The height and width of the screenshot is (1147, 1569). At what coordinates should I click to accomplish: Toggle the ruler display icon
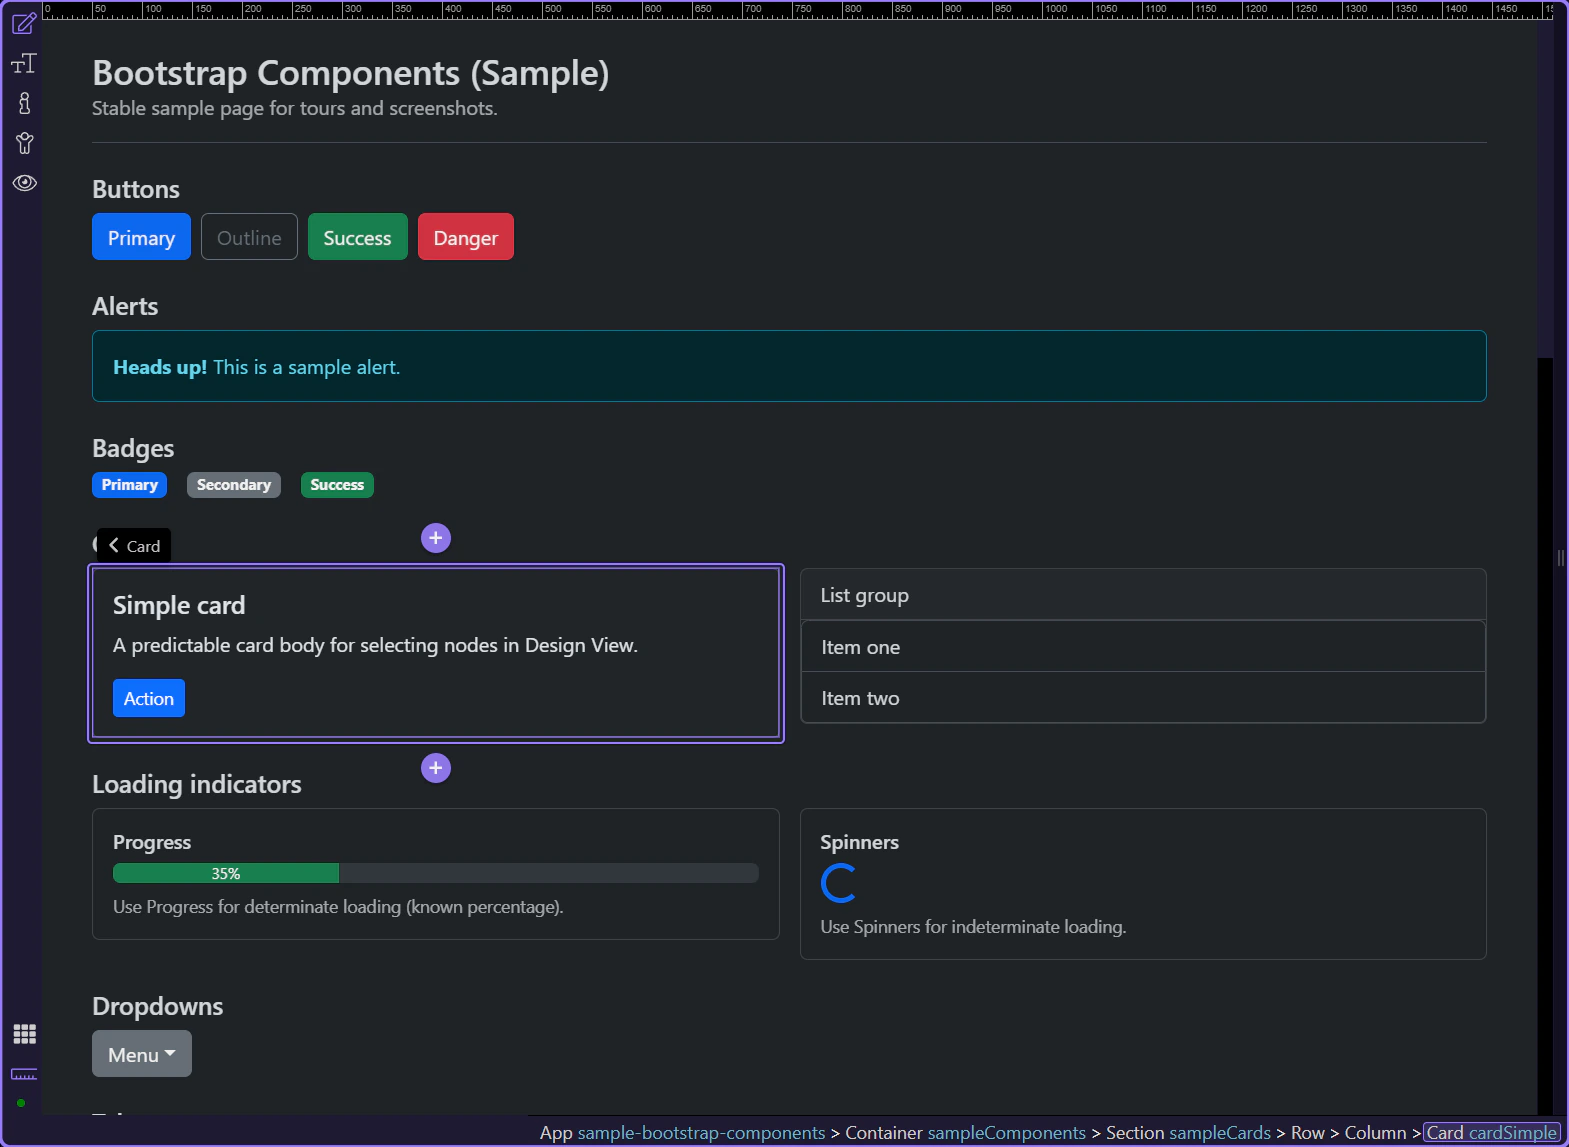[x=24, y=1074]
